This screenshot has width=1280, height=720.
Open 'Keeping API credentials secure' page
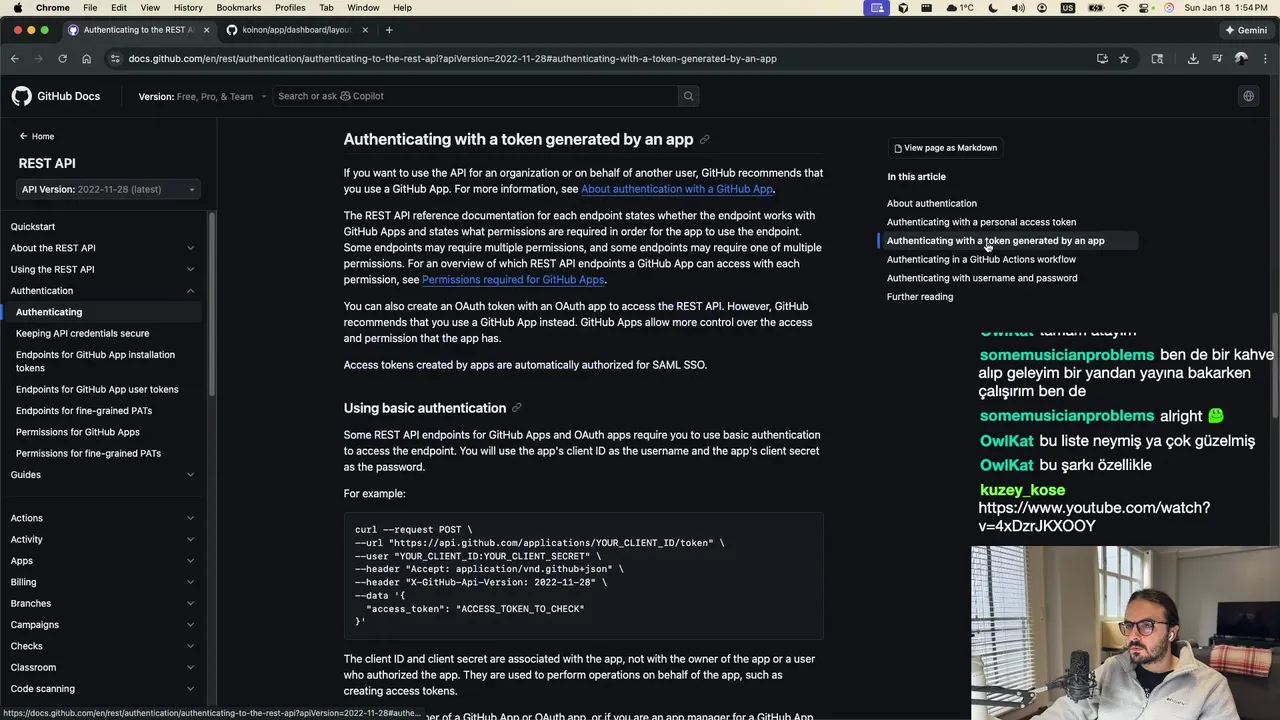click(82, 333)
